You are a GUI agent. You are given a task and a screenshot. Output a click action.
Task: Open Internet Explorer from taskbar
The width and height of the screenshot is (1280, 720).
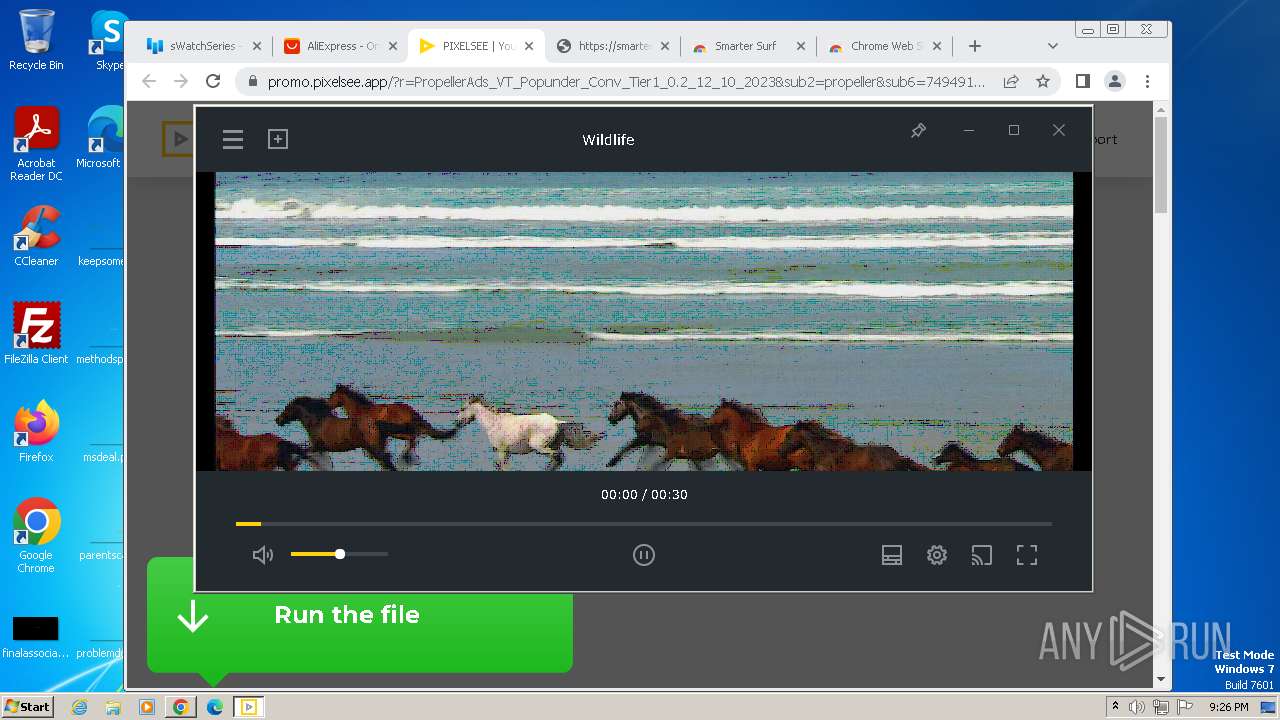[80, 707]
